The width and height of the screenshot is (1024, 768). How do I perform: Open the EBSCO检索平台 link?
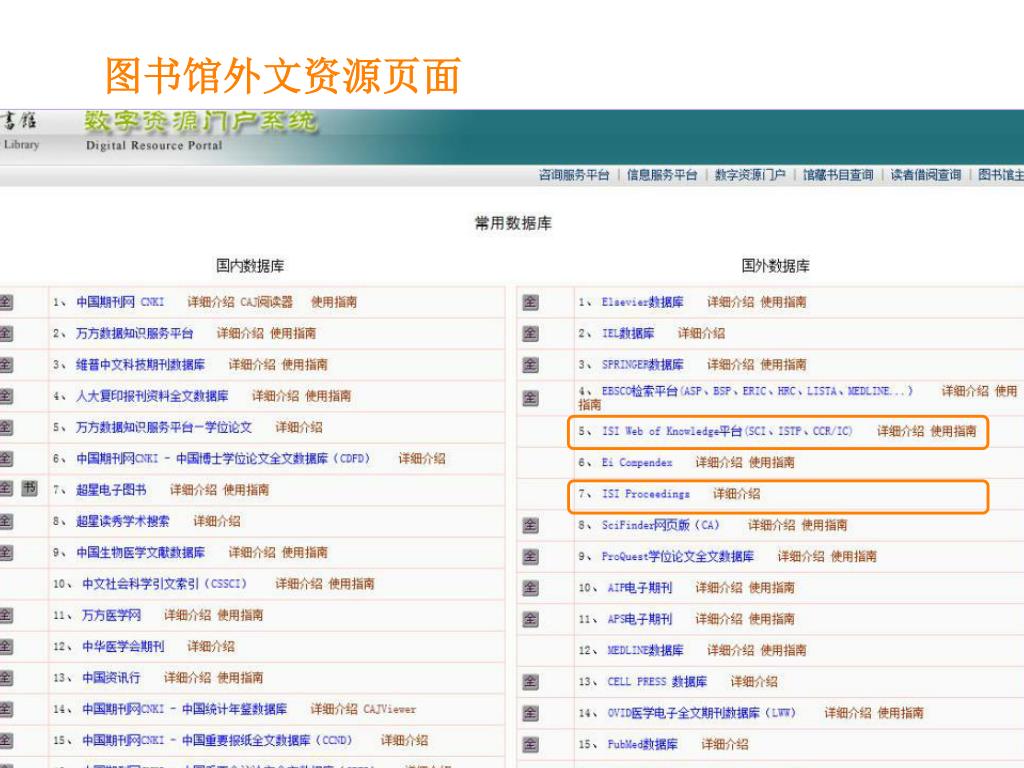[757, 391]
